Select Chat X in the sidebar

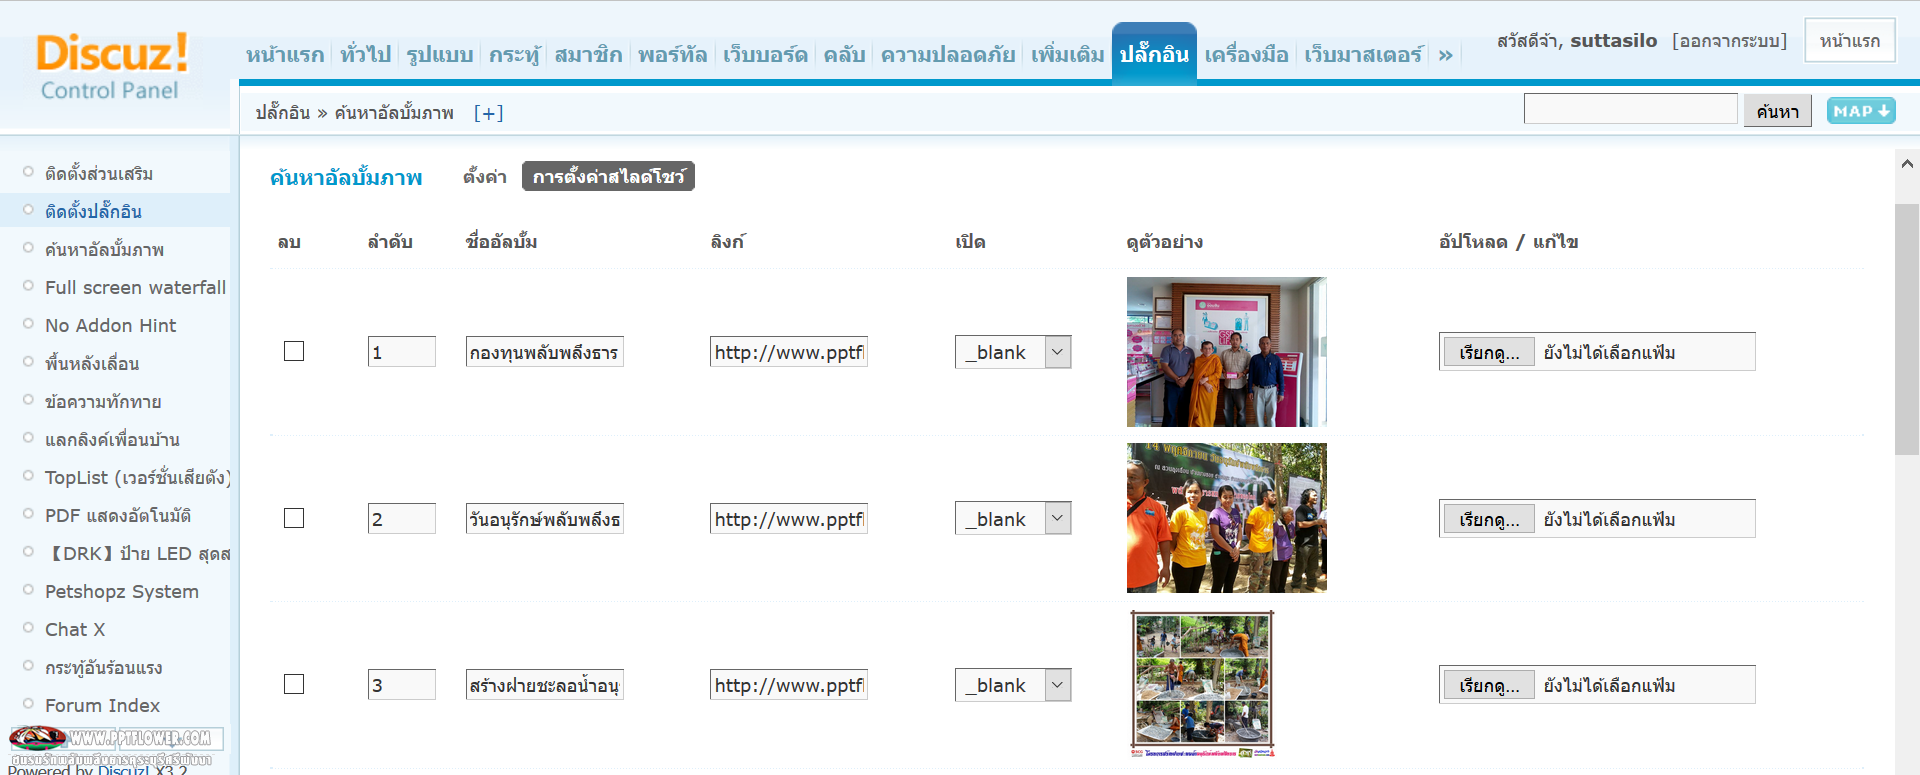click(x=75, y=629)
